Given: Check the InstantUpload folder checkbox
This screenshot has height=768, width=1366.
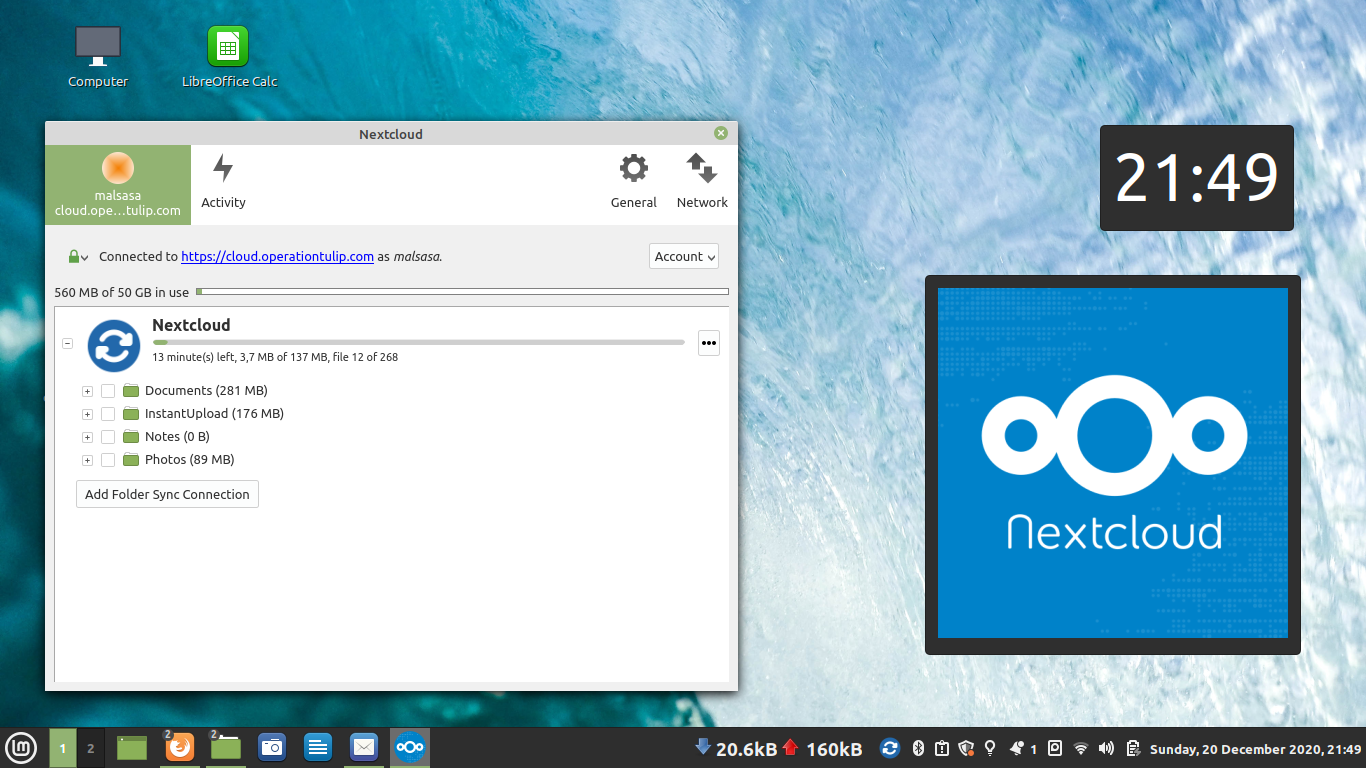Looking at the screenshot, I should (108, 414).
